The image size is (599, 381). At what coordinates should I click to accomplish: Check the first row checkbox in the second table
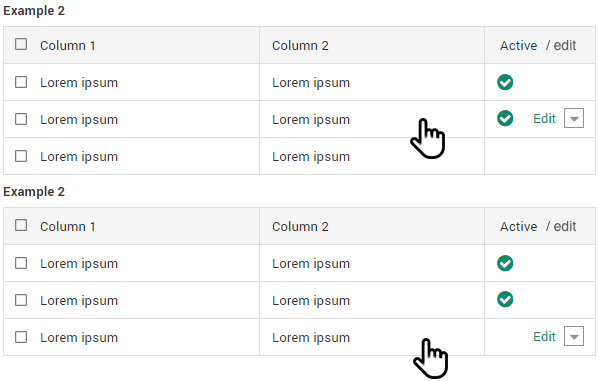click(21, 263)
